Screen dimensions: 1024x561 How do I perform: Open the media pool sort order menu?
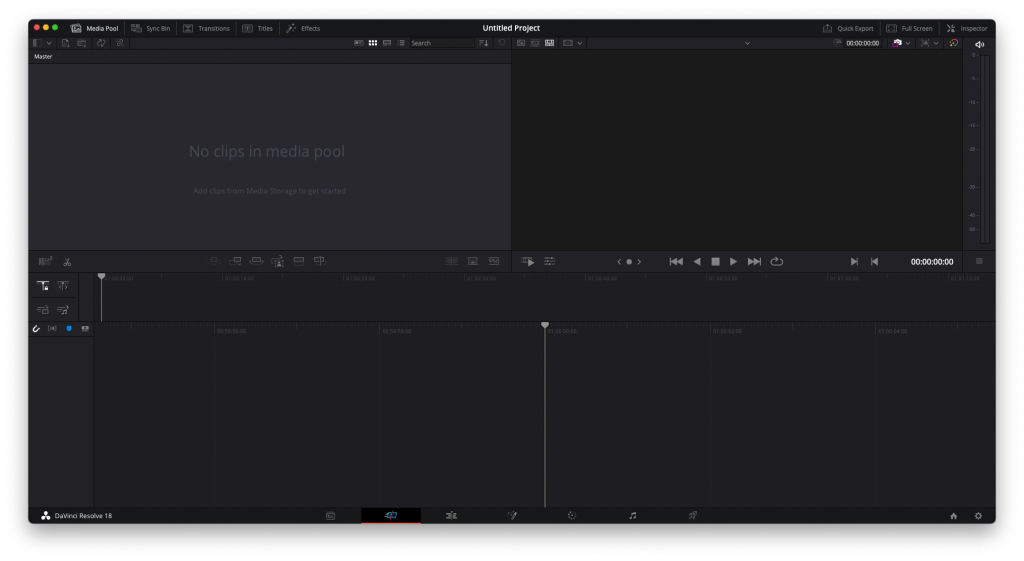pos(483,43)
